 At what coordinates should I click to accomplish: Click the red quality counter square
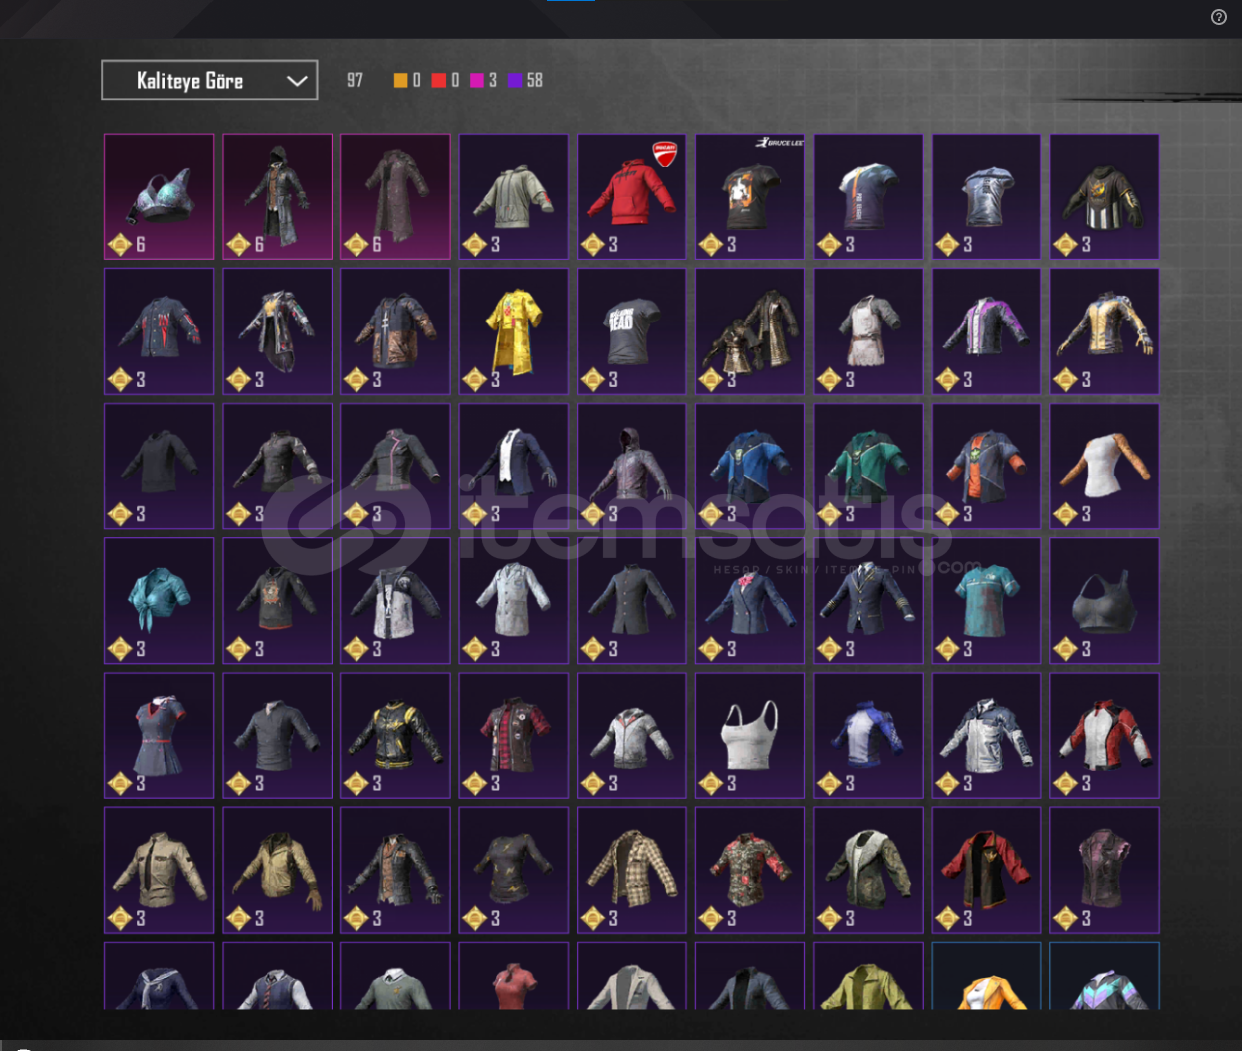438,80
